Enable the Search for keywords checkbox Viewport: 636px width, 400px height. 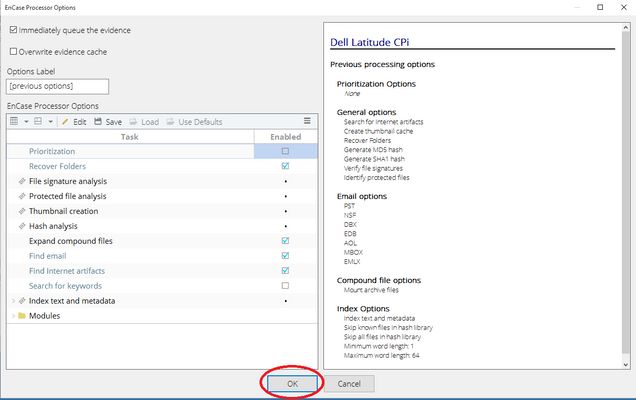click(x=286, y=286)
